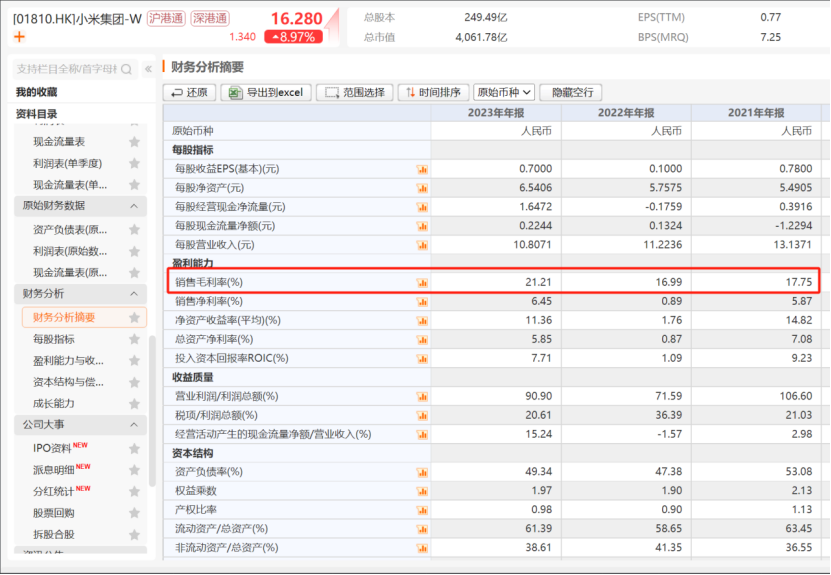
Task: Click the 深港通 tag
Action: [x=210, y=19]
